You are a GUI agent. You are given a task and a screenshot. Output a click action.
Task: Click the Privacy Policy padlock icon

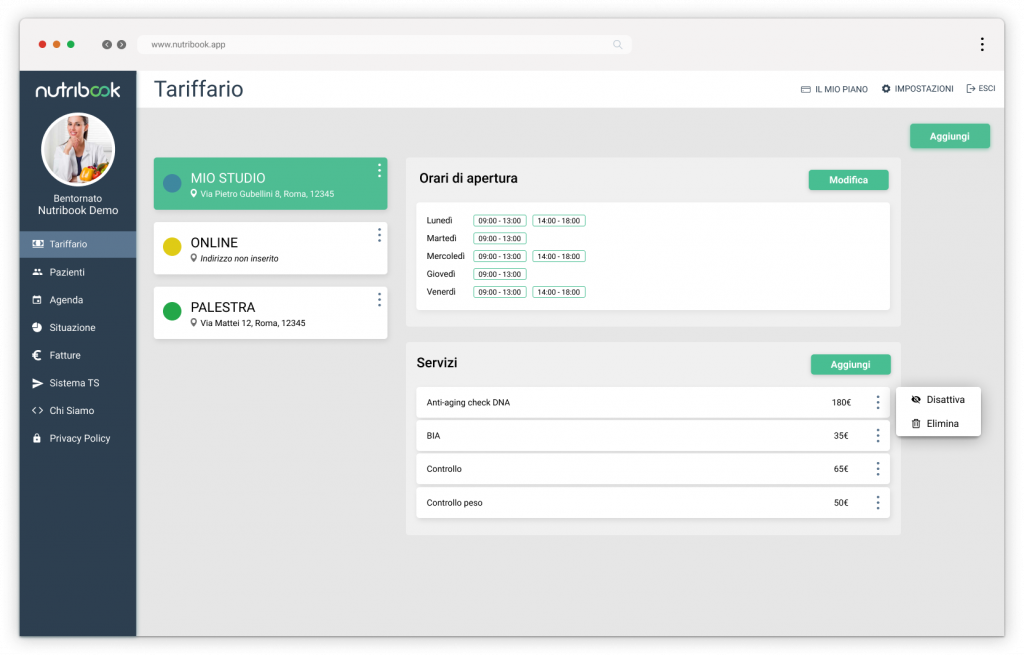(x=37, y=439)
